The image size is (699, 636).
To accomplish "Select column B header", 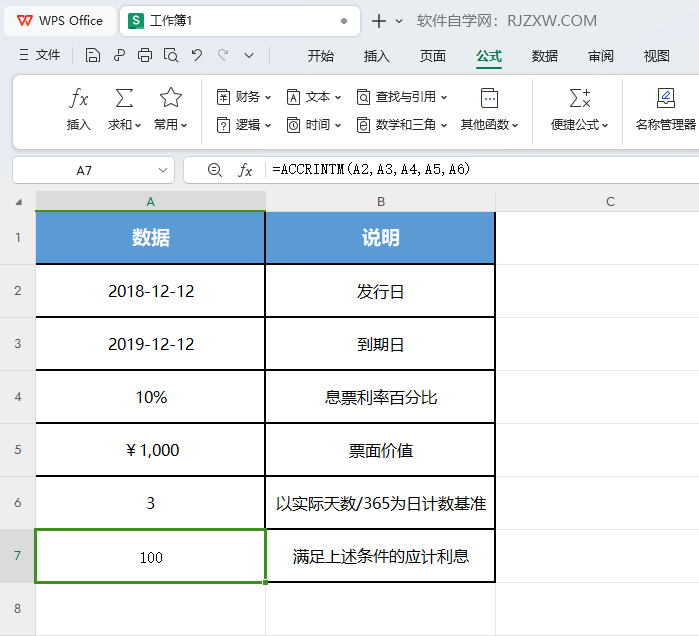I will tap(380, 201).
